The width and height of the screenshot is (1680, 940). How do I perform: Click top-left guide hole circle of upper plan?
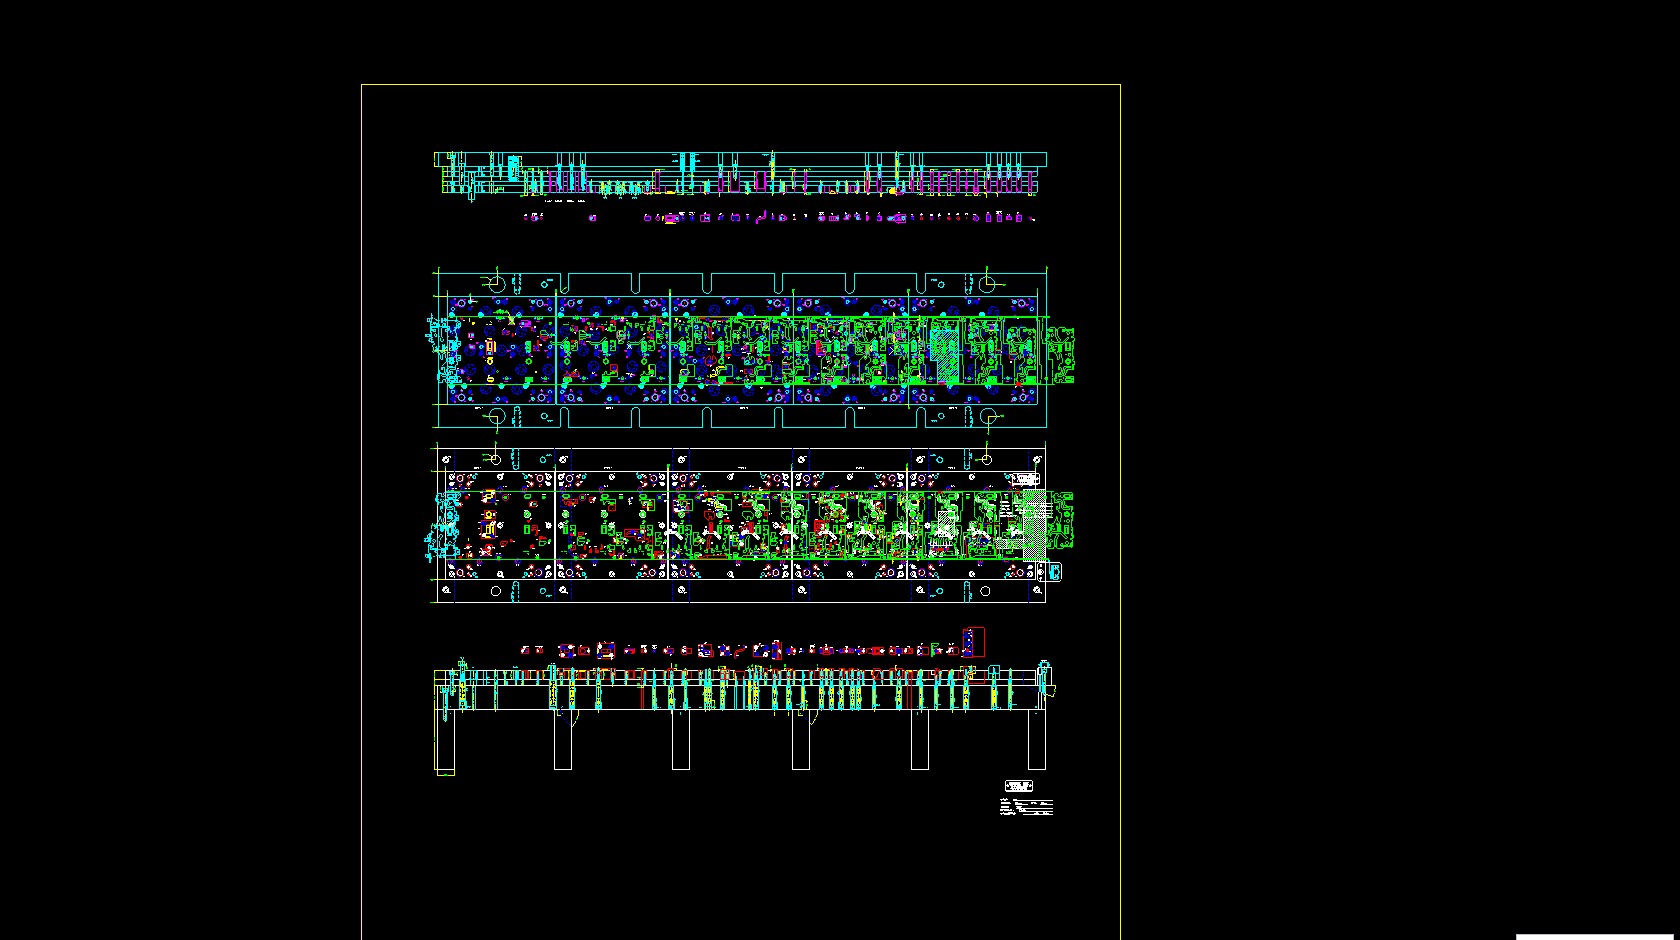496,282
